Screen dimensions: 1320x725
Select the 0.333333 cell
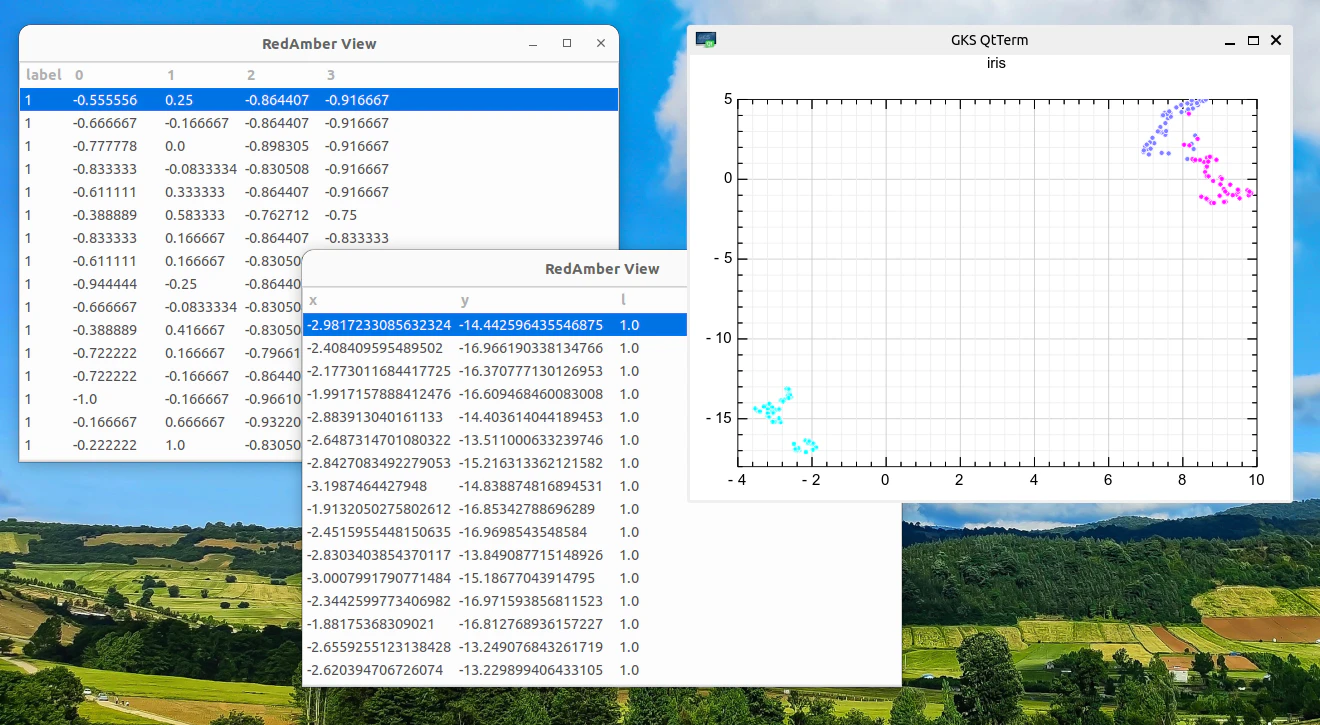[x=195, y=192]
